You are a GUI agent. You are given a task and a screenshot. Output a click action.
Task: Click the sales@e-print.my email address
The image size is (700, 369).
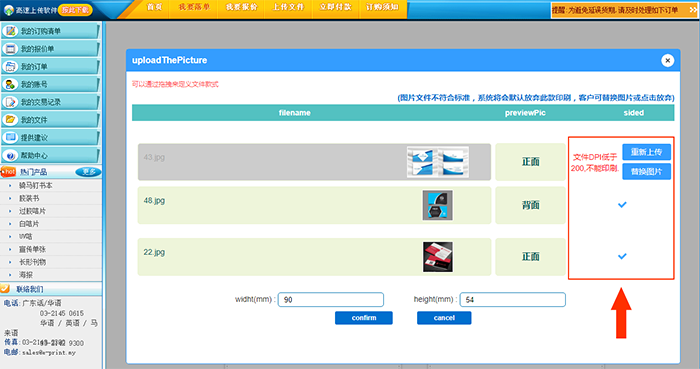[x=49, y=352]
